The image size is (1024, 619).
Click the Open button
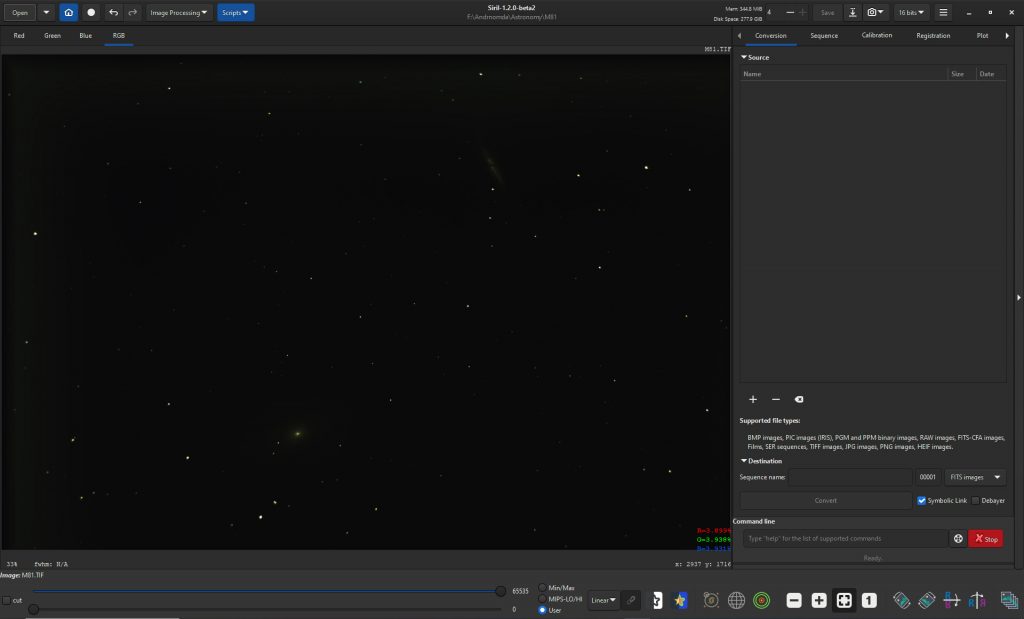tap(20, 12)
